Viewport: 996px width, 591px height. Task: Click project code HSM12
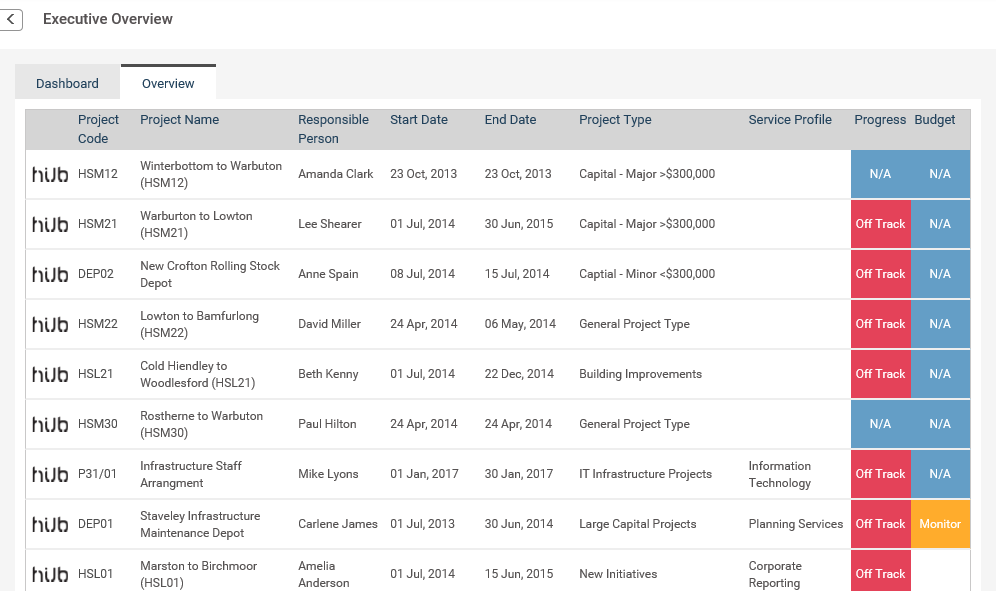98,174
